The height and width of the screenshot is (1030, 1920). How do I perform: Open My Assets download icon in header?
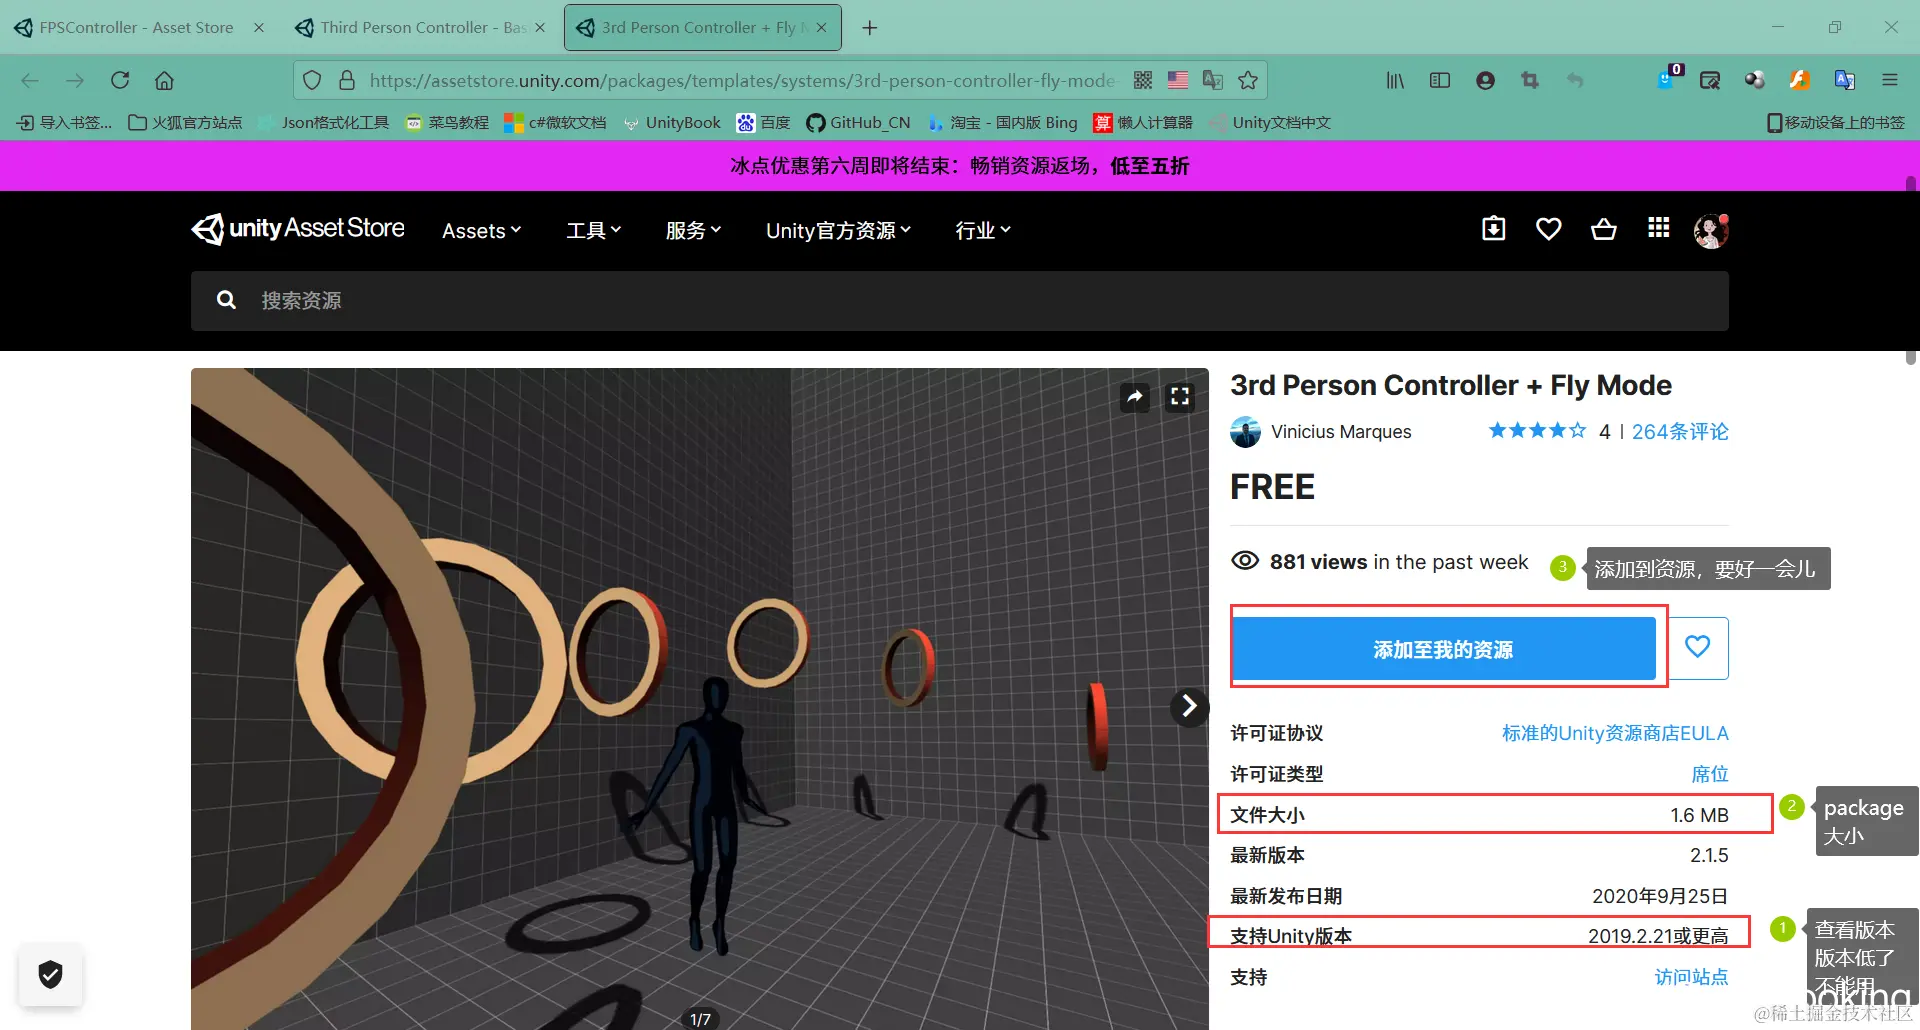1494,229
